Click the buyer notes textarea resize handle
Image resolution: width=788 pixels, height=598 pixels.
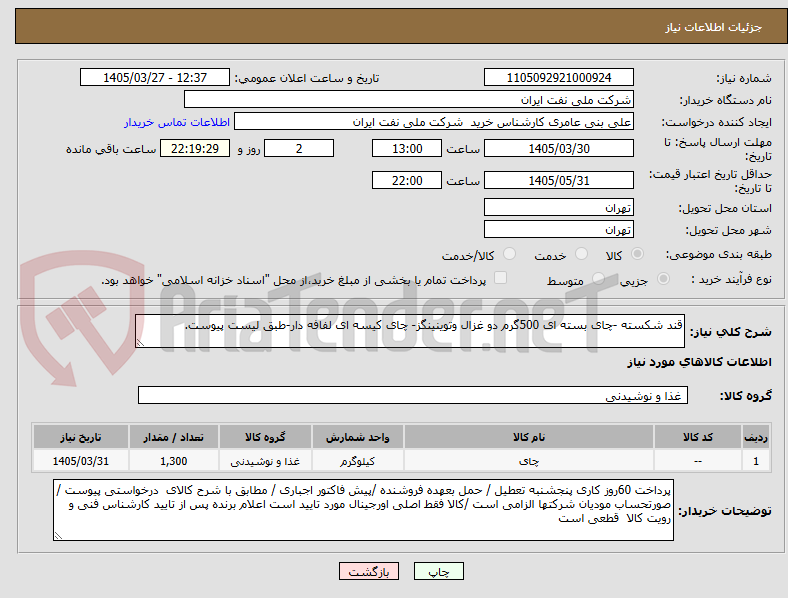pyautogui.click(x=58, y=536)
